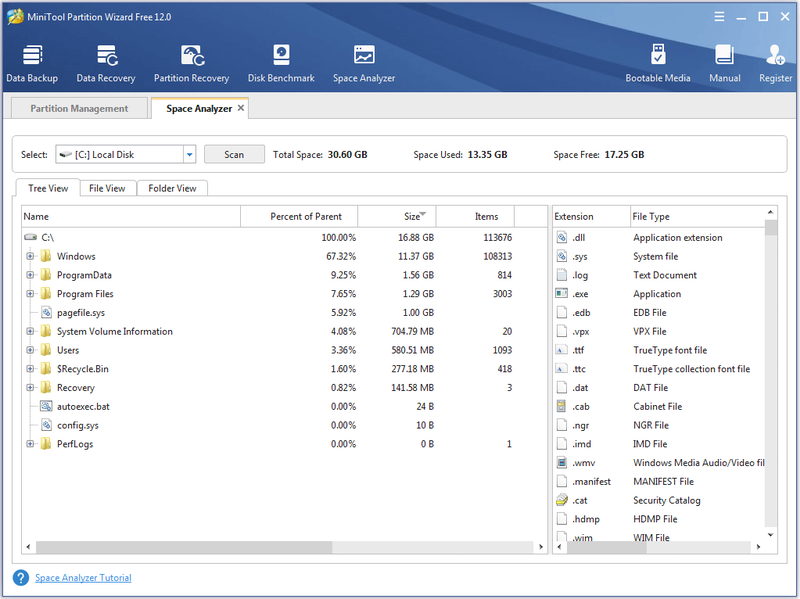This screenshot has height=599, width=800.
Task: Click the tree view horizontal scrollbar
Action: (x=184, y=547)
